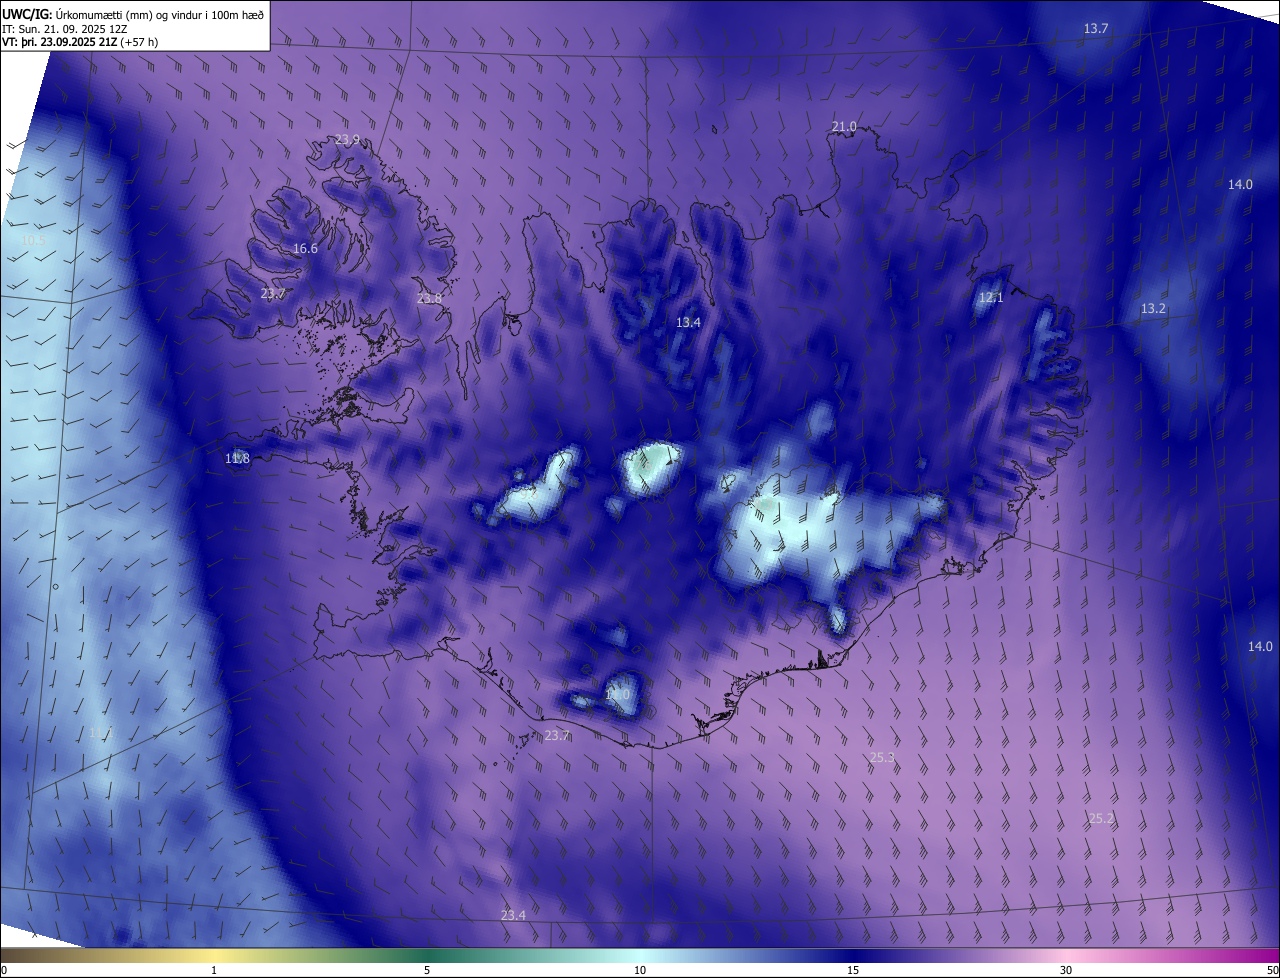The image size is (1280, 978).
Task: Click the color scale tick label 10
Action: click(x=640, y=970)
